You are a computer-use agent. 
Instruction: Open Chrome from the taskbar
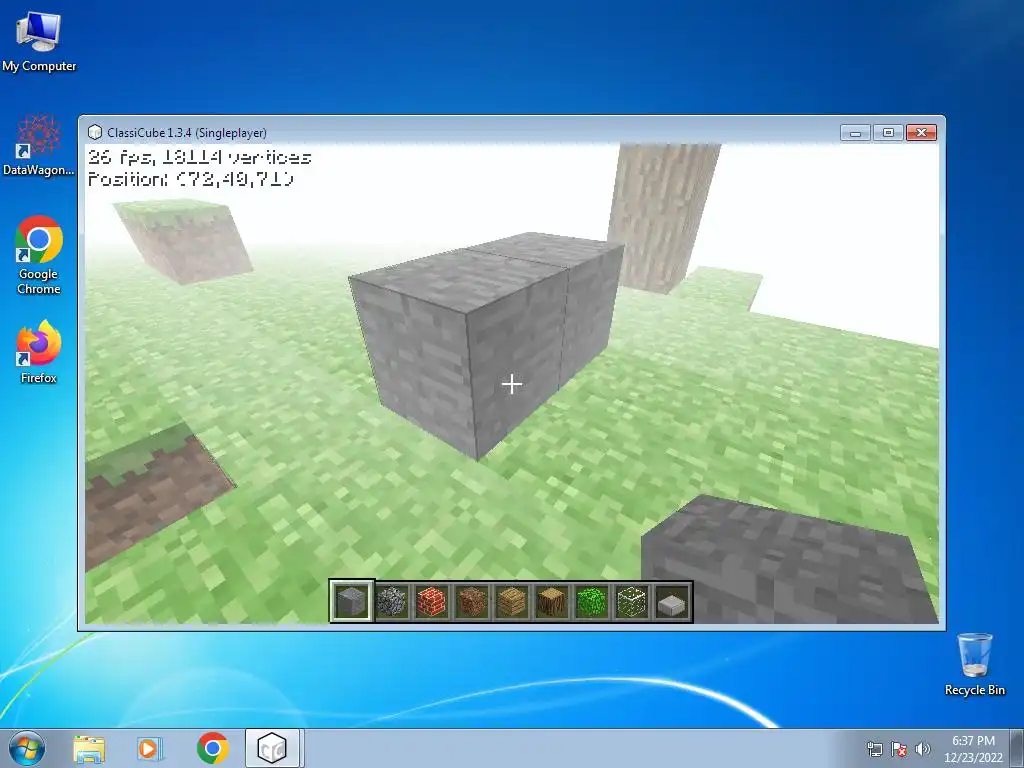pyautogui.click(x=212, y=748)
